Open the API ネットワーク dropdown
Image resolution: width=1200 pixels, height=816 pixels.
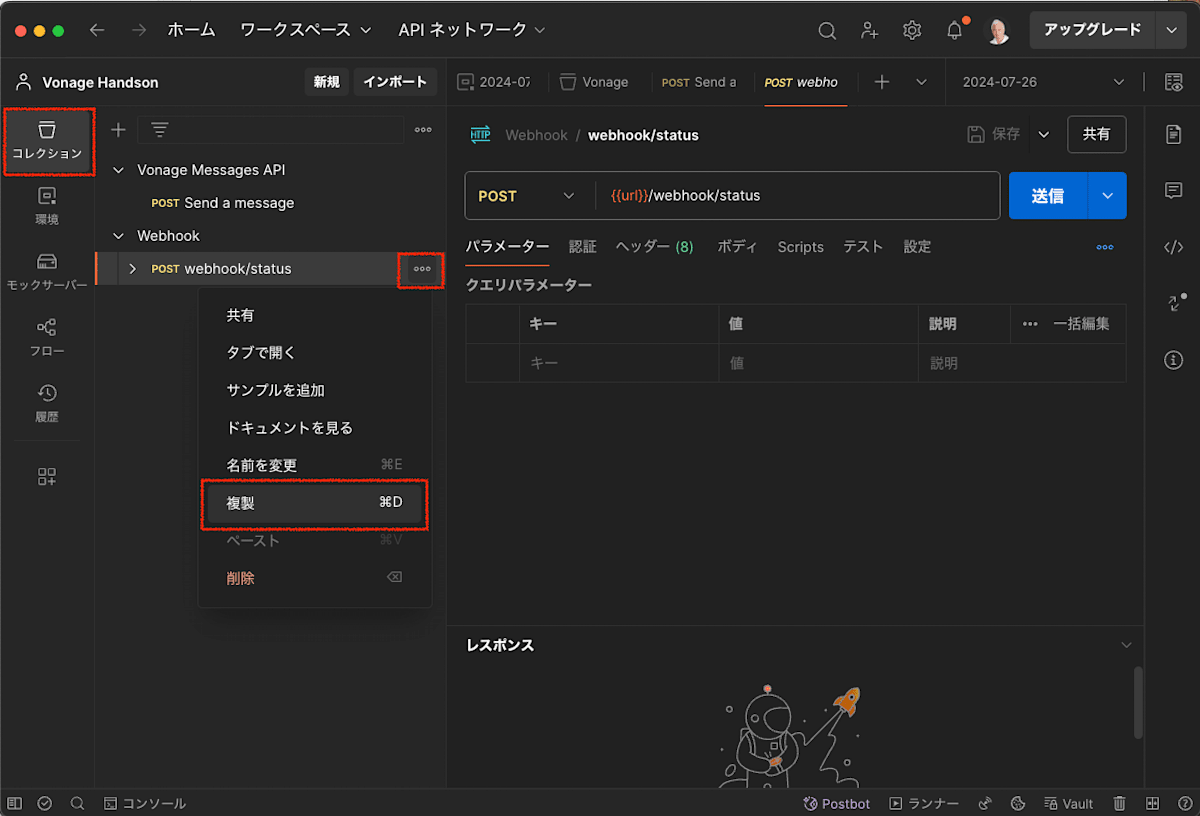click(472, 30)
